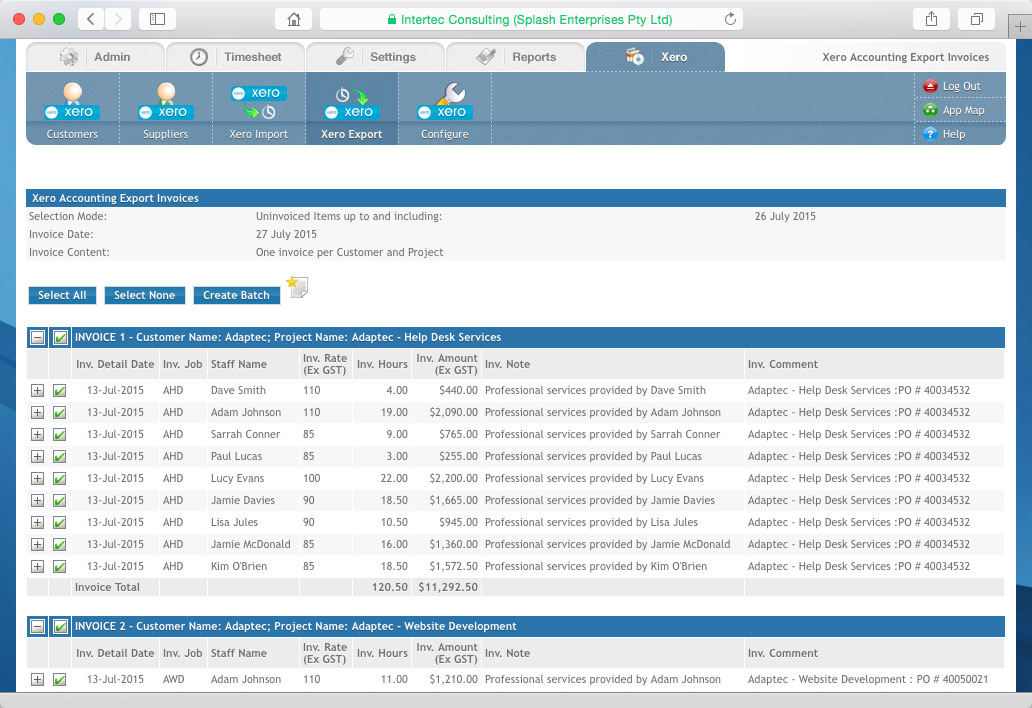This screenshot has height=708, width=1032.
Task: Open a new browser tab
Action: coord(1019,27)
